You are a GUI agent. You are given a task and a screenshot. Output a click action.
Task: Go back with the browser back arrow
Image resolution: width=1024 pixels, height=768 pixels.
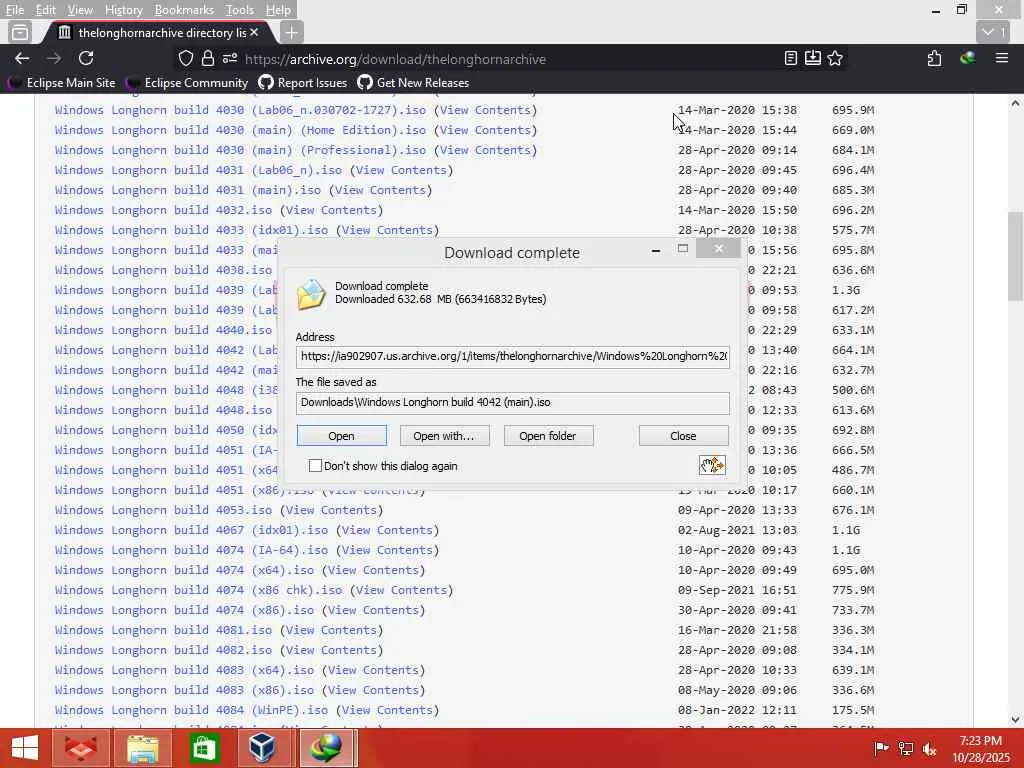22,59
